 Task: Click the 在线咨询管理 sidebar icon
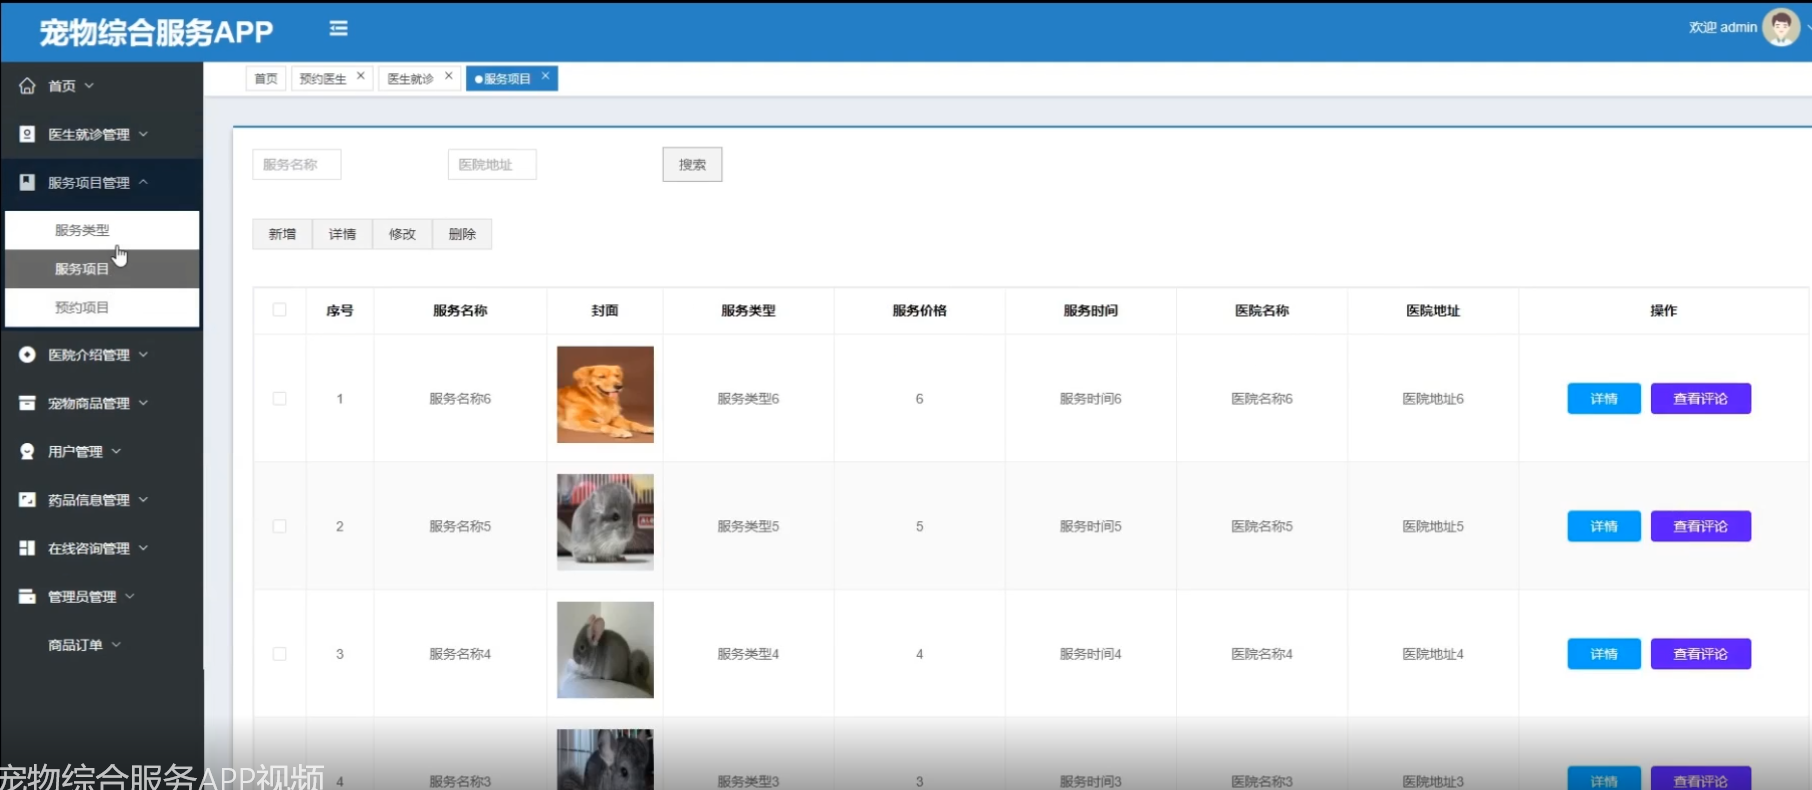[27, 548]
